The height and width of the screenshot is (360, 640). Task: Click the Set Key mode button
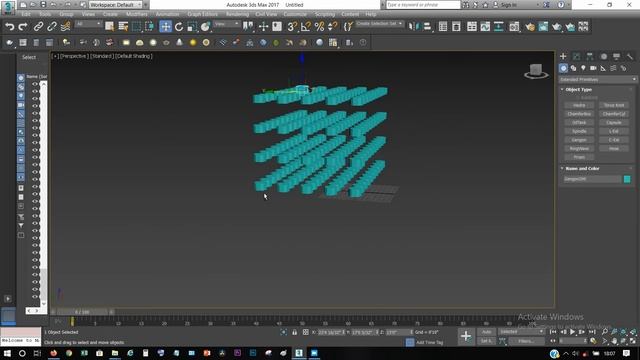point(486,341)
